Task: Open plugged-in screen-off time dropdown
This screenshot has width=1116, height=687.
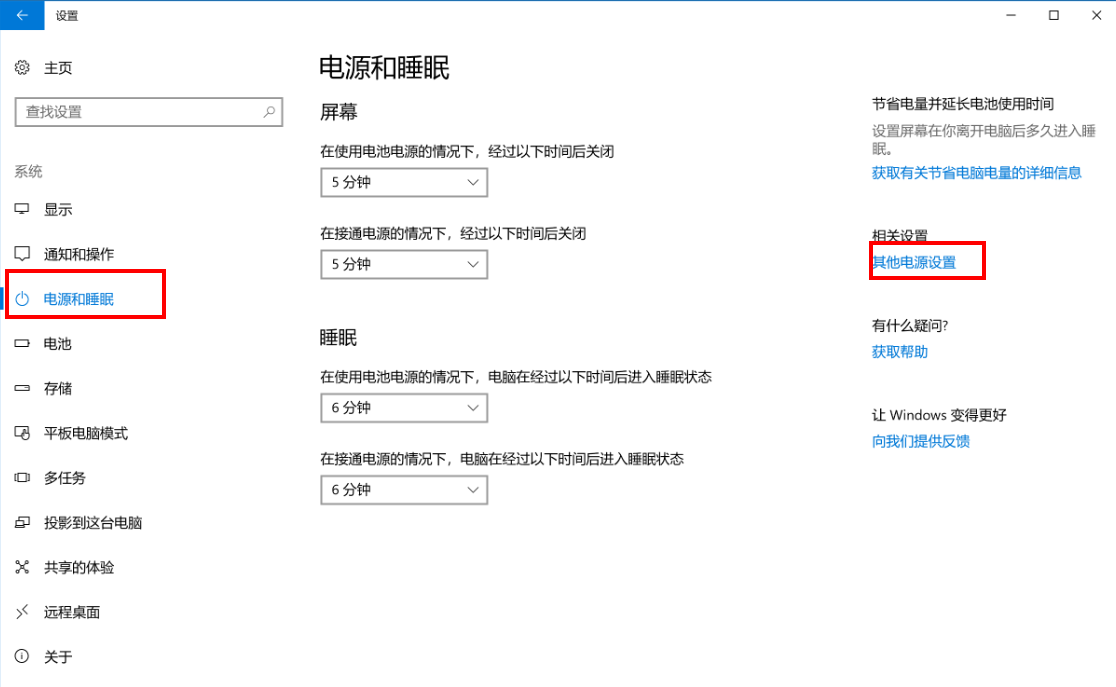Action: (403, 264)
